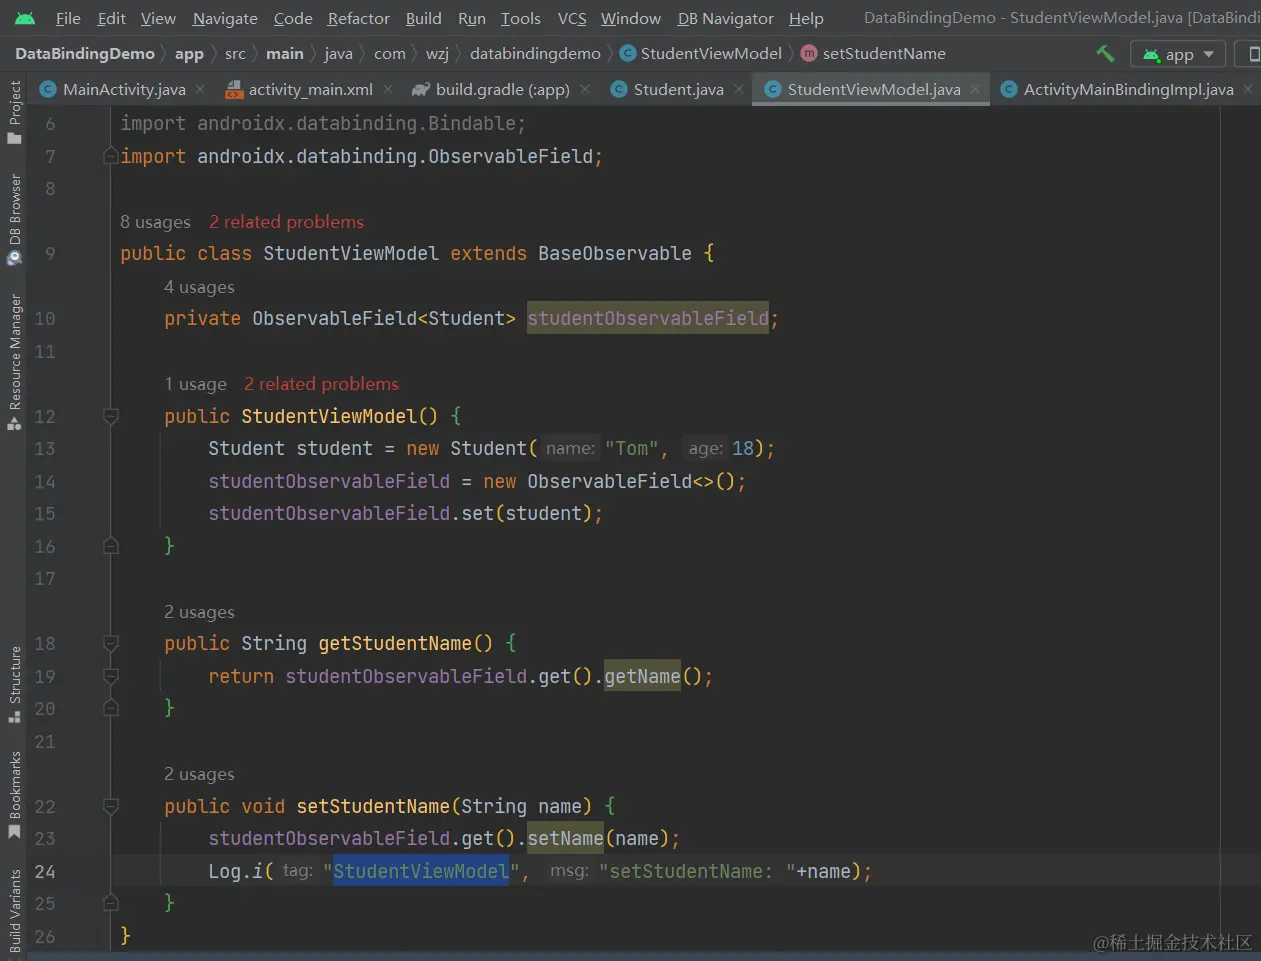Open the Run menu

471,18
